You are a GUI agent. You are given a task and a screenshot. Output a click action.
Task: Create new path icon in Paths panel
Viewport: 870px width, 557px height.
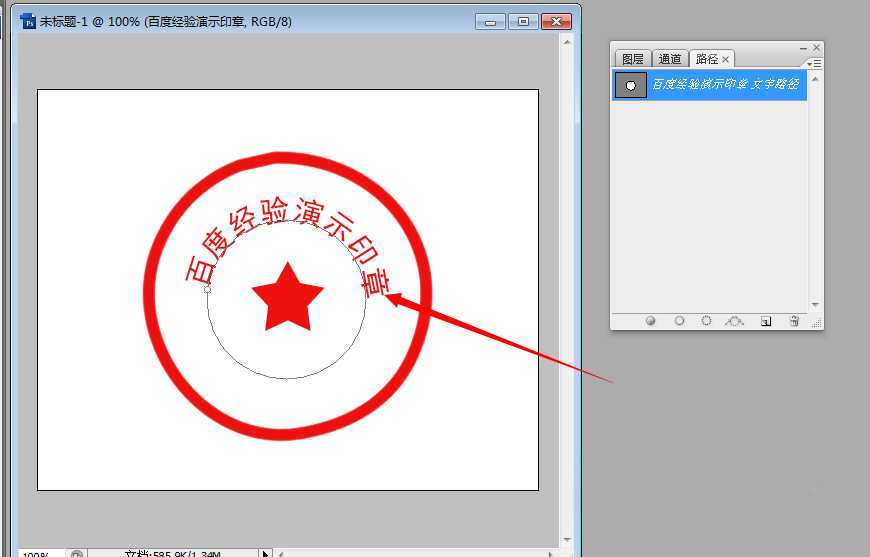pos(766,321)
